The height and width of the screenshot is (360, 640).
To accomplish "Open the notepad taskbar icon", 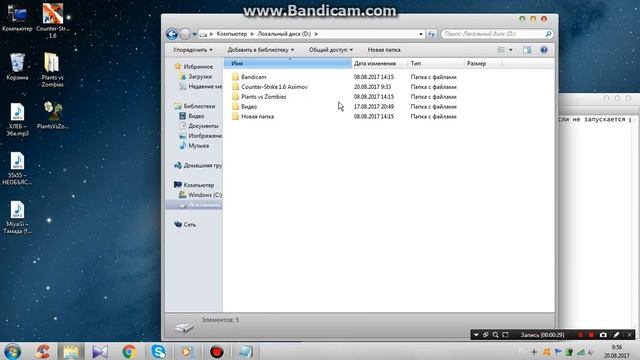I will [246, 351].
